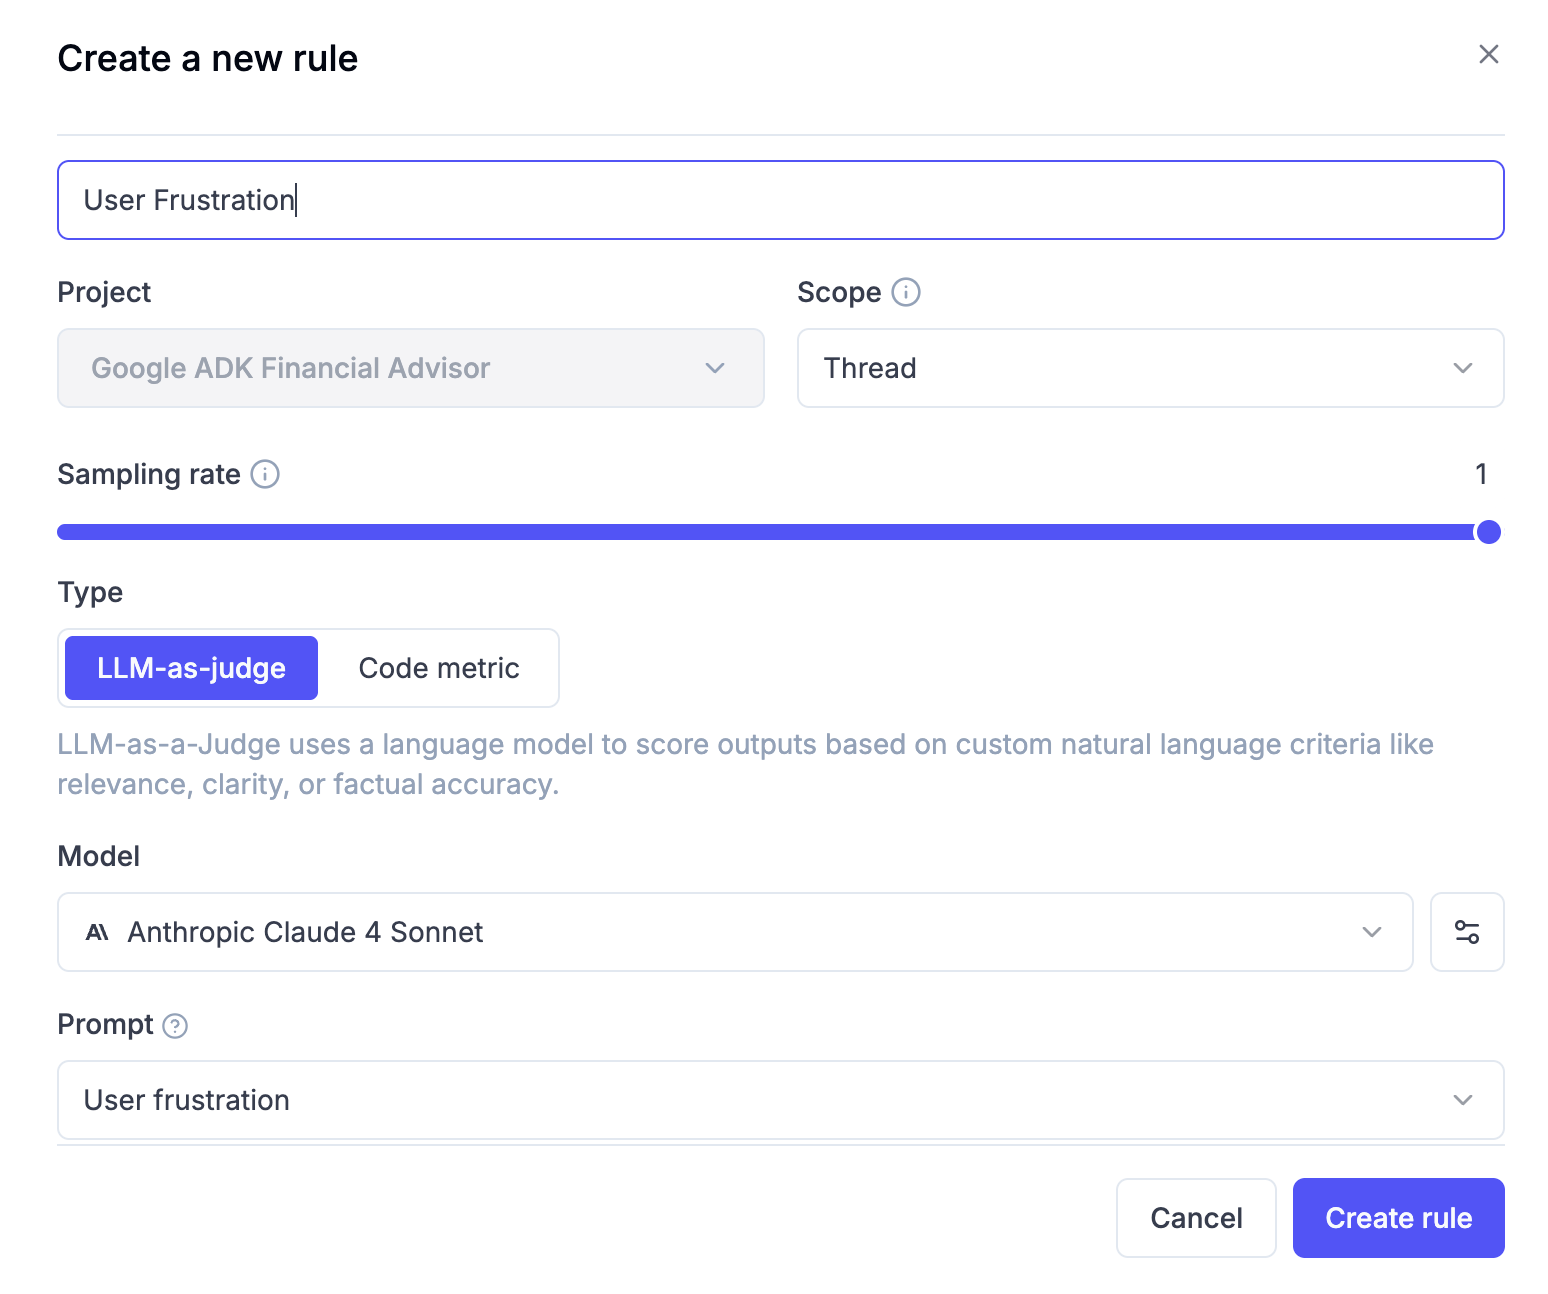This screenshot has width=1548, height=1294.
Task: Open the Scope dropdown showing Thread
Action: 1150,368
